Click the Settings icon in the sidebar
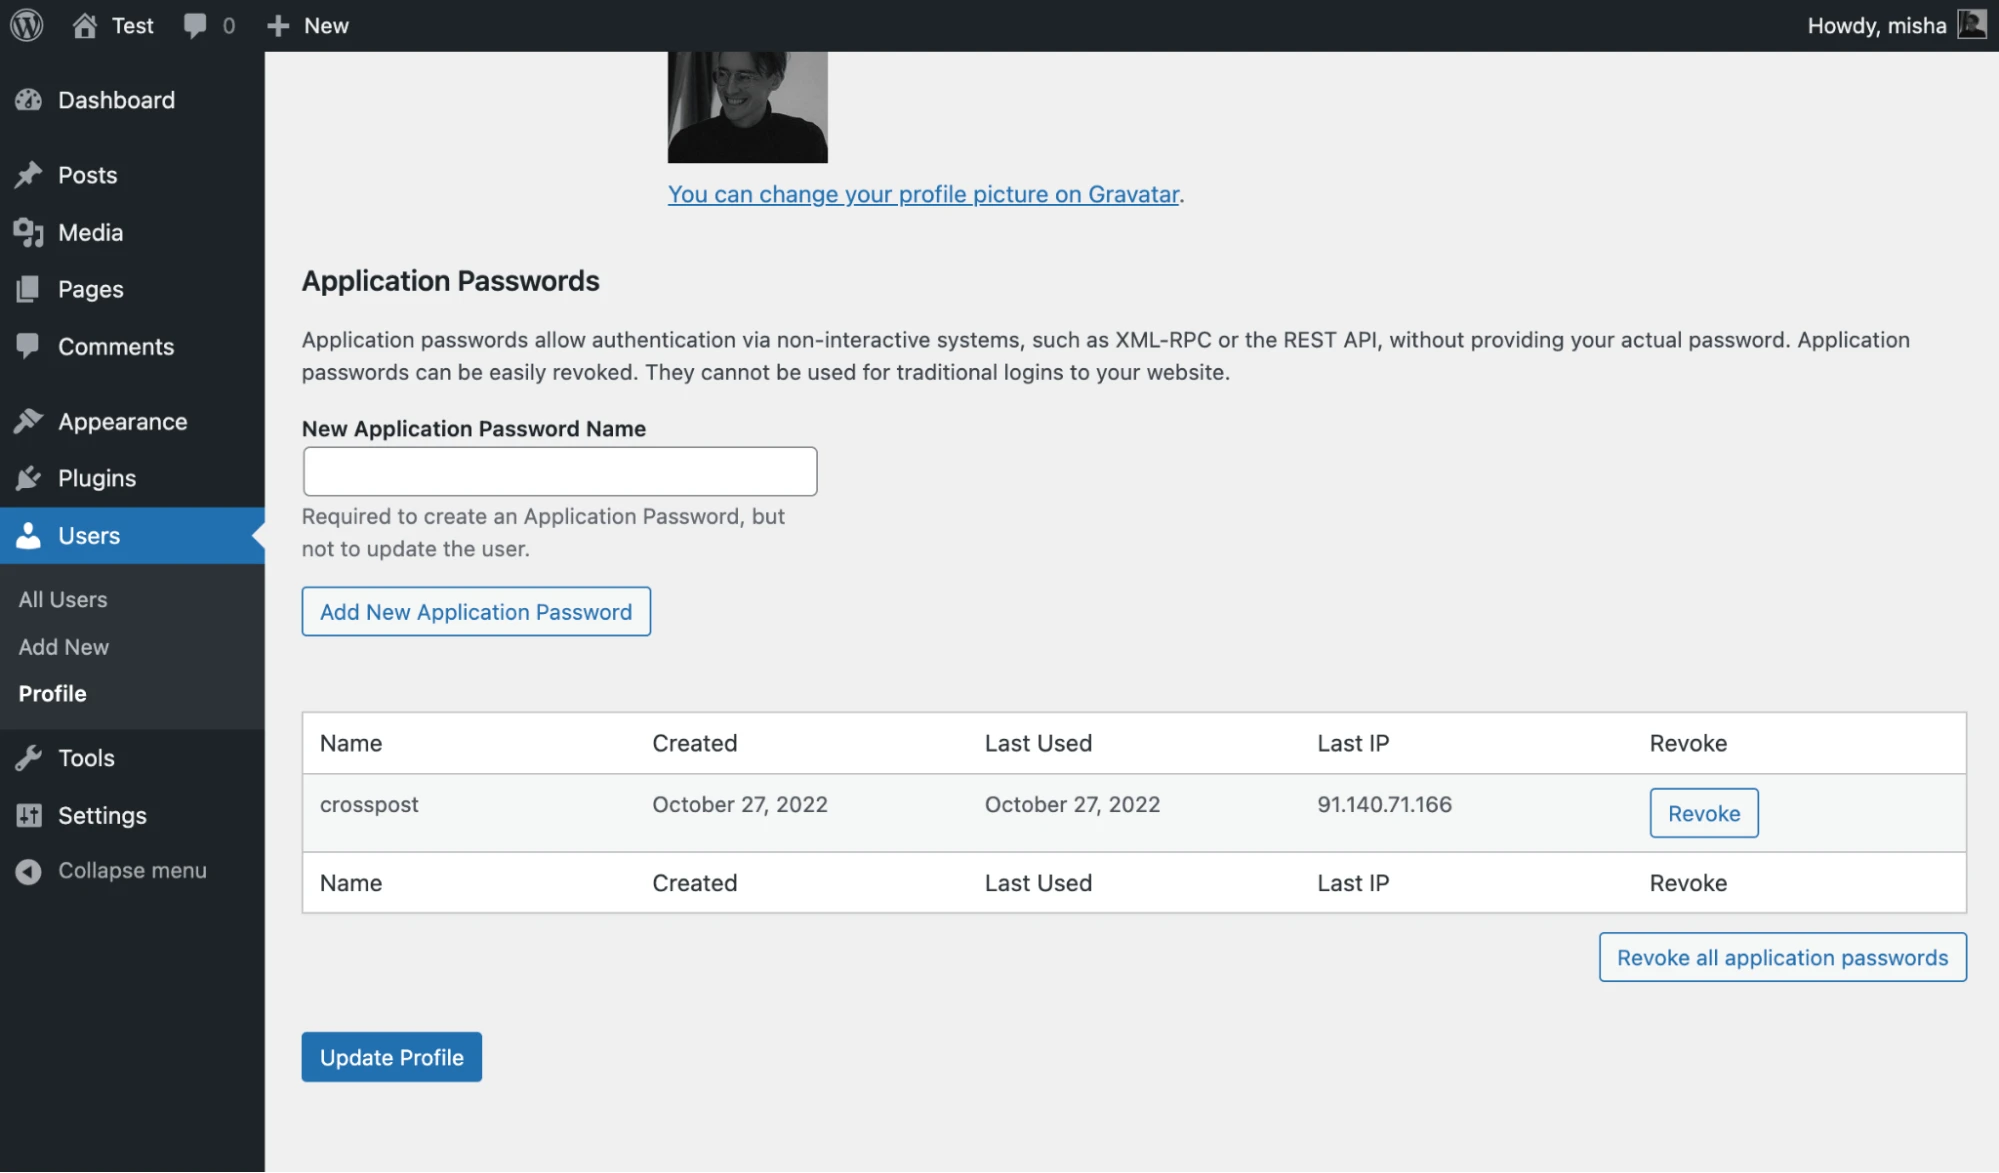The height and width of the screenshot is (1173, 1999). tap(28, 815)
